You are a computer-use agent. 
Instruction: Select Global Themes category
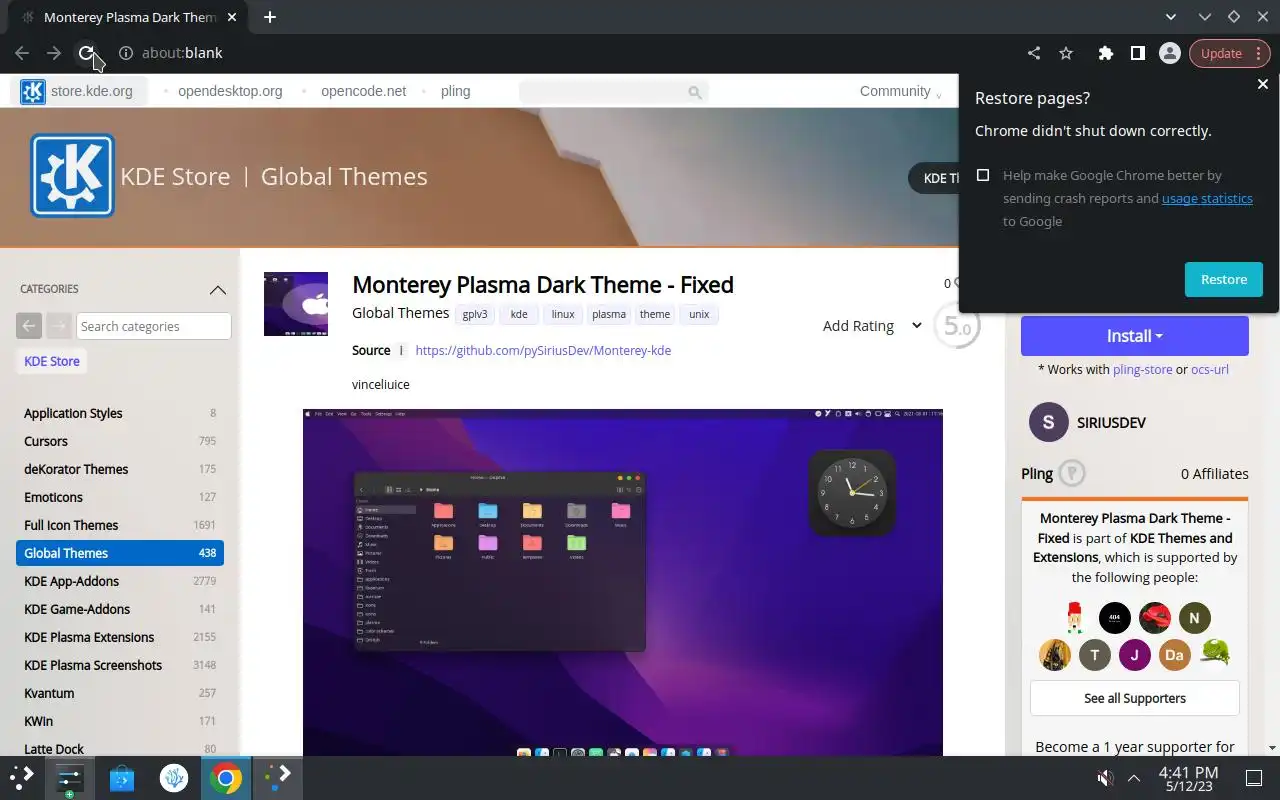pyautogui.click(x=120, y=553)
